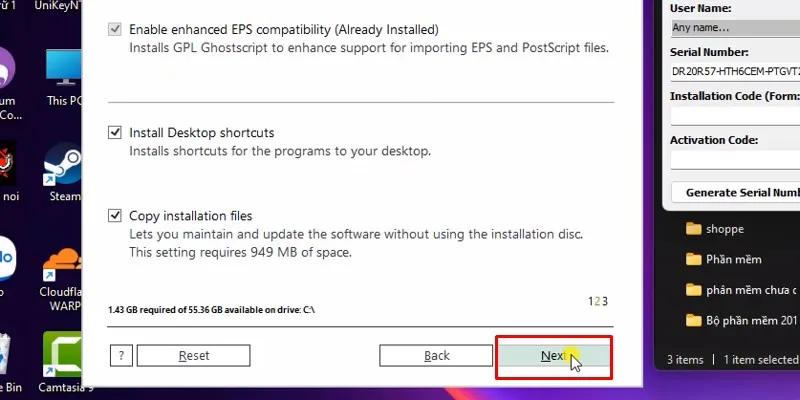The image size is (800, 400).
Task: Click Next to continue installation
Action: click(553, 355)
